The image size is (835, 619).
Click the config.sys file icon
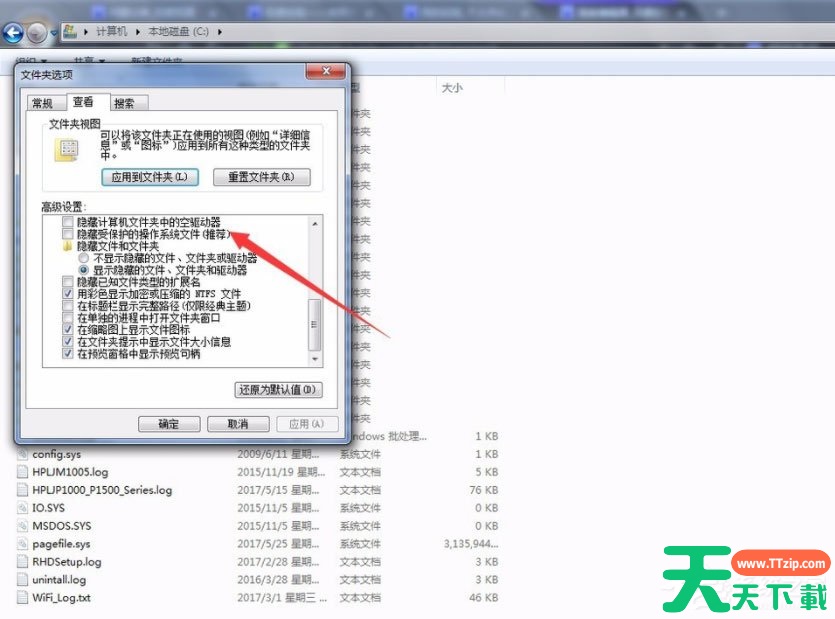(22, 454)
